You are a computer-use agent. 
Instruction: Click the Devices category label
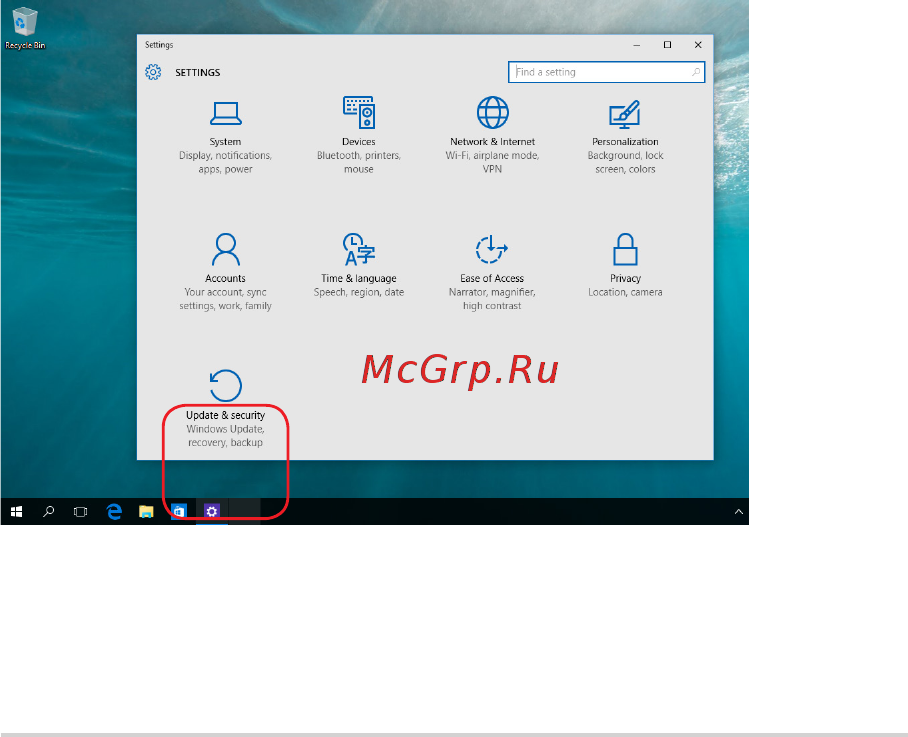click(x=358, y=142)
